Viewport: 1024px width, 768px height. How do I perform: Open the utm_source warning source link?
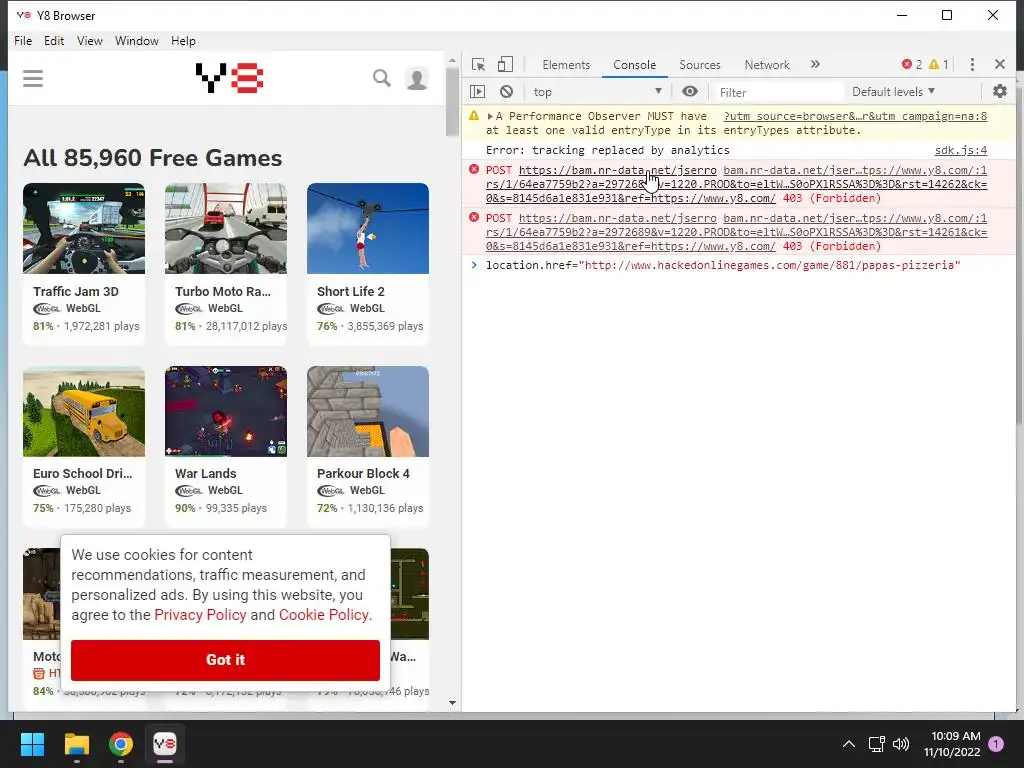[855, 116]
